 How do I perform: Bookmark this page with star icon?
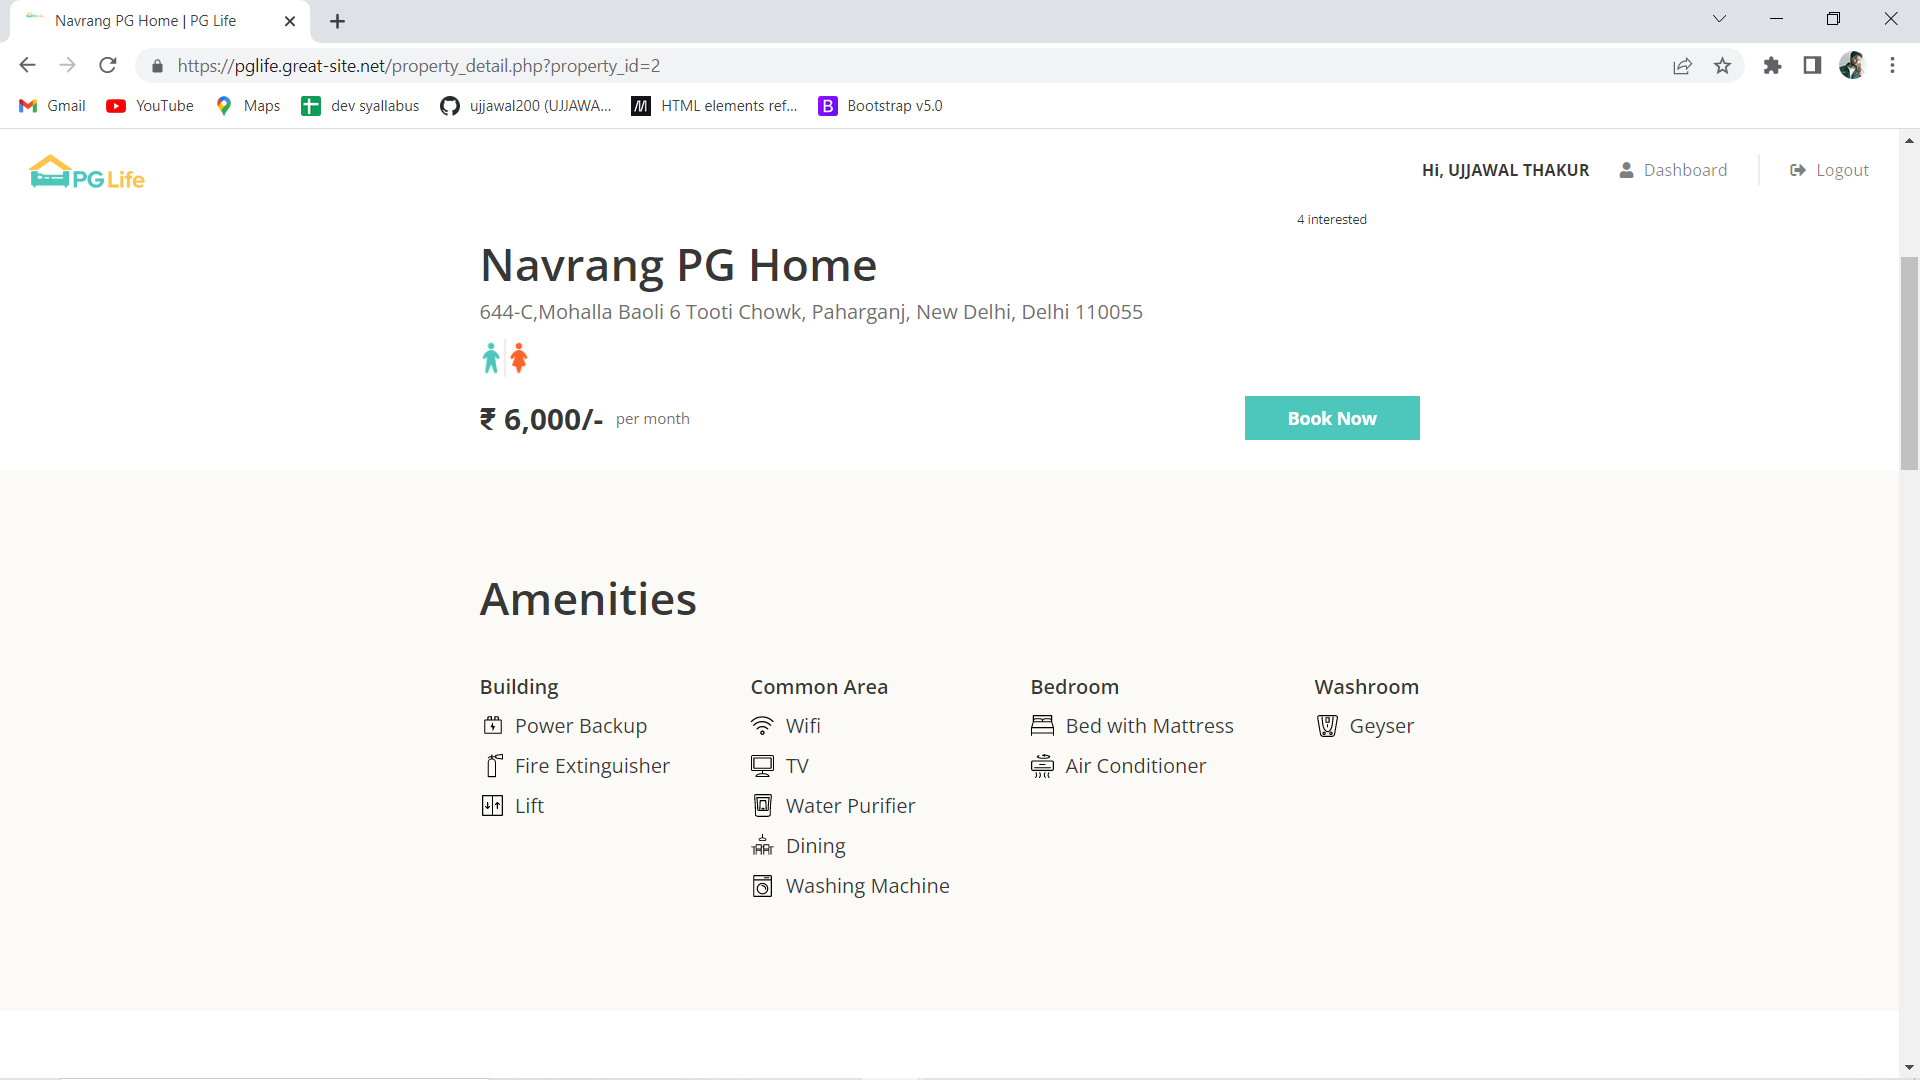click(x=1722, y=66)
